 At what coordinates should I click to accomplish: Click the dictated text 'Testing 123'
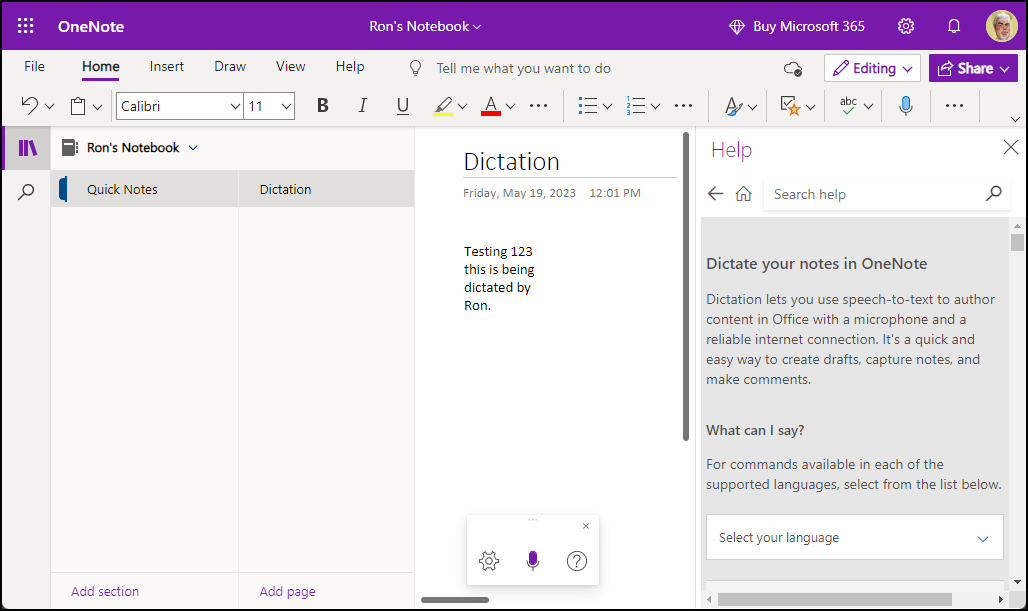(498, 252)
